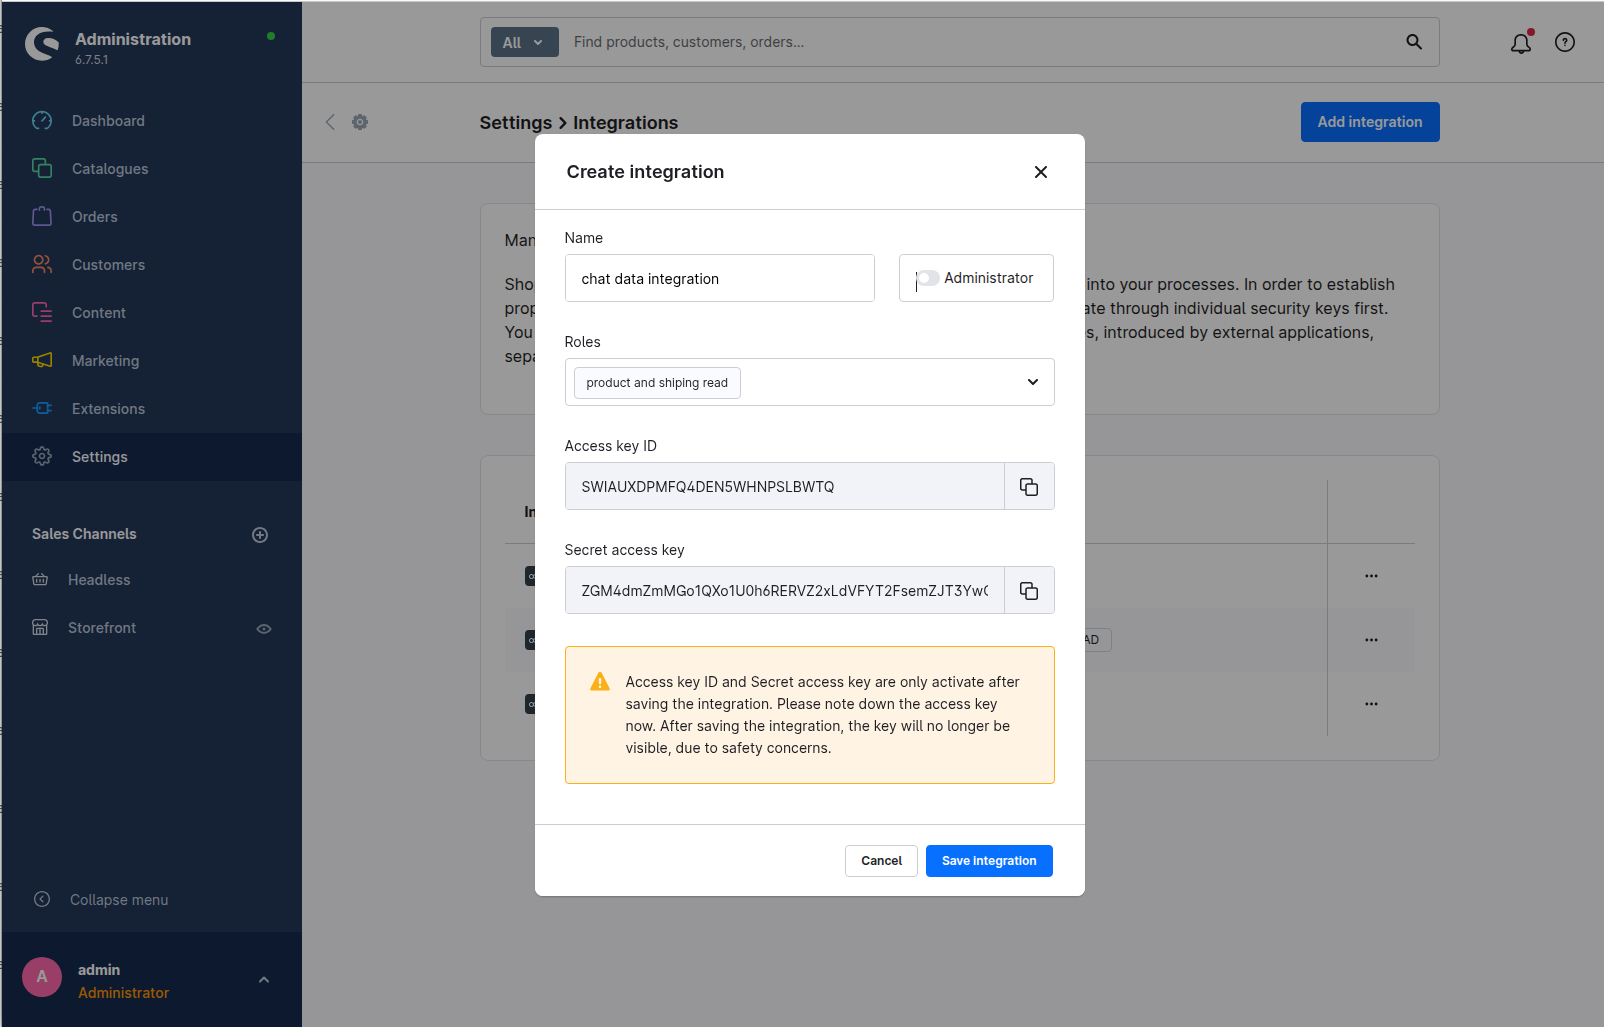This screenshot has width=1604, height=1027.
Task: Click the Headless sales channel icon
Action: pos(42,579)
